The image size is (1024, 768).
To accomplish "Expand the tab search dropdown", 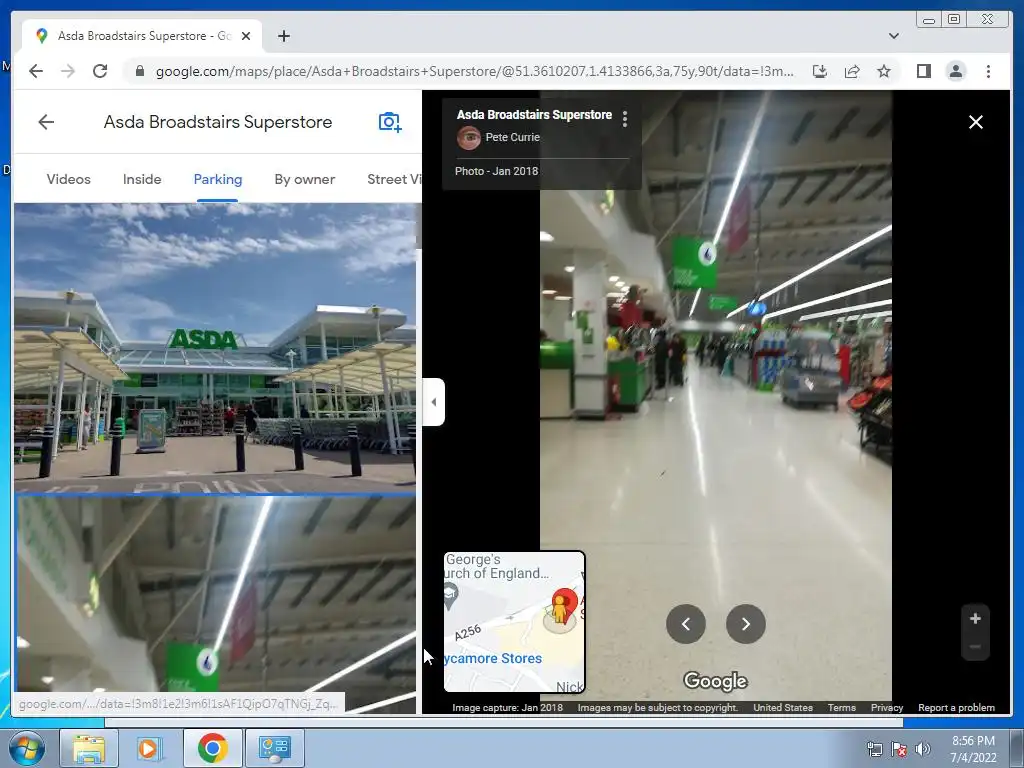I will click(x=893, y=36).
